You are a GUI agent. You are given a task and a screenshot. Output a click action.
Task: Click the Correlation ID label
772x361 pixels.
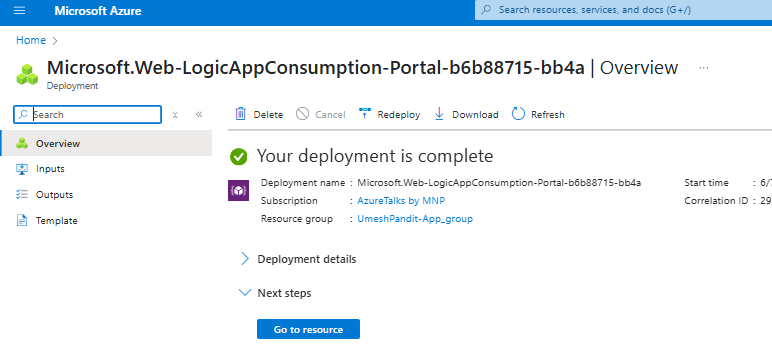716,201
